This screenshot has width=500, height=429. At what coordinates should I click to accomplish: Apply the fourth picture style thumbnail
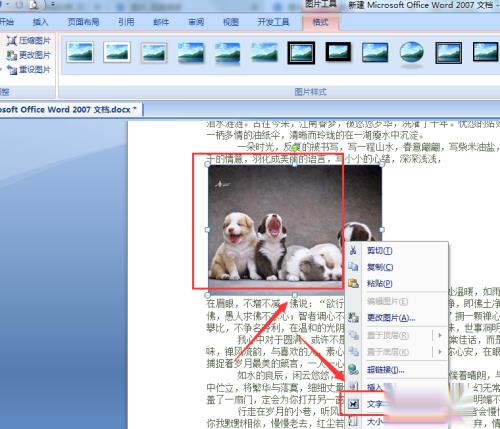coord(191,52)
